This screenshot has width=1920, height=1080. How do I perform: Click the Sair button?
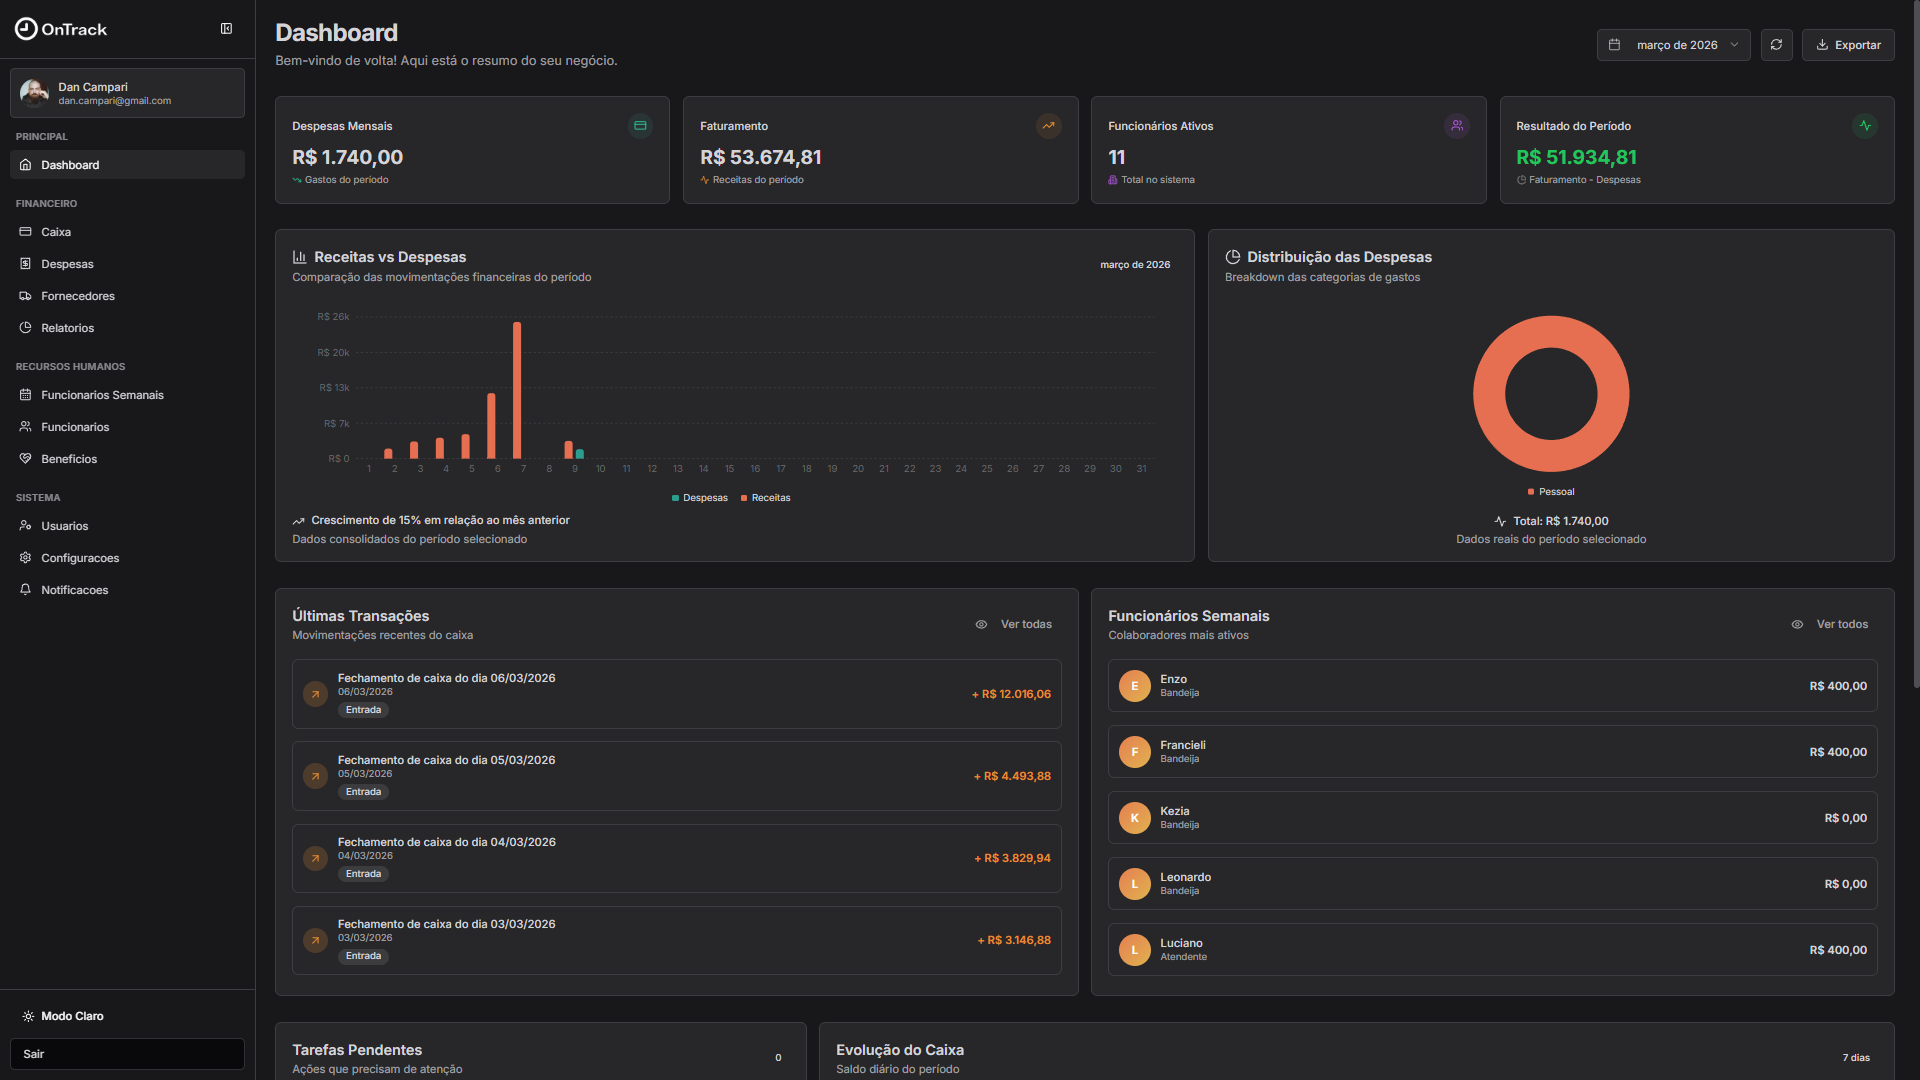pyautogui.click(x=127, y=1054)
